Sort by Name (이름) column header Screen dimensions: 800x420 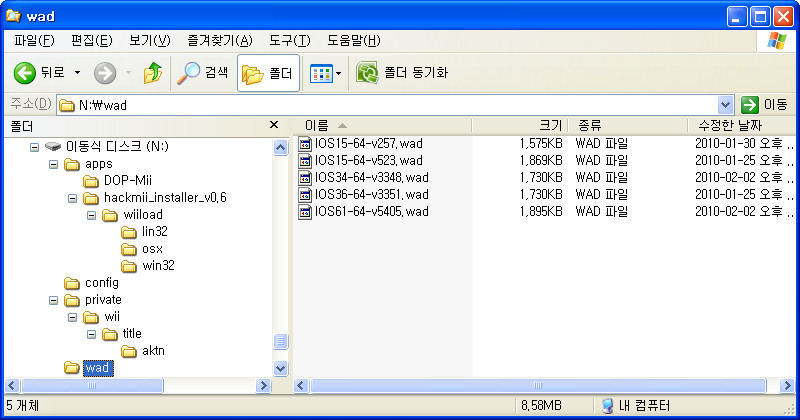point(383,126)
